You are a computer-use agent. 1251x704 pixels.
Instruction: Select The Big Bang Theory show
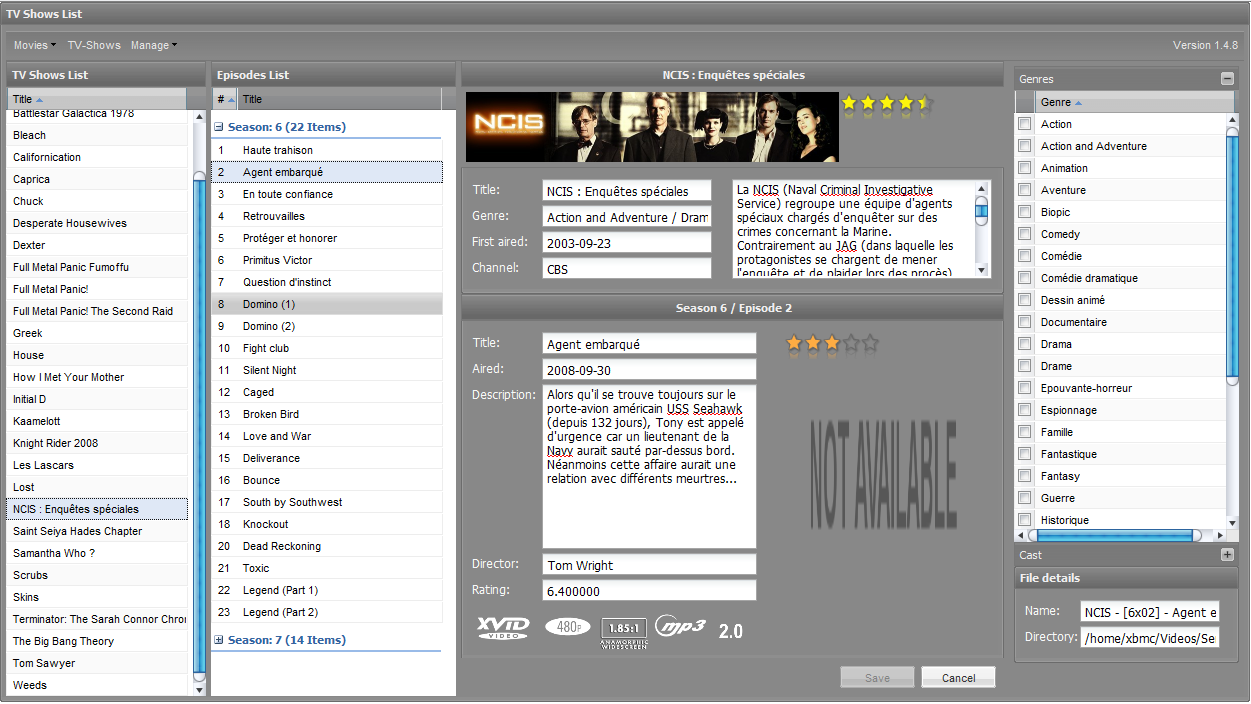tap(98, 641)
